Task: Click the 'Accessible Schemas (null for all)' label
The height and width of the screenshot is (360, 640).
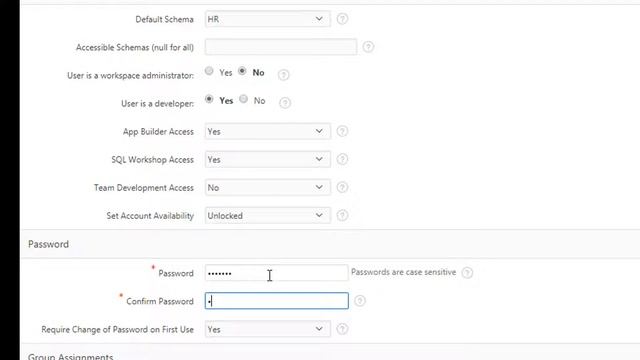Action: point(135,47)
